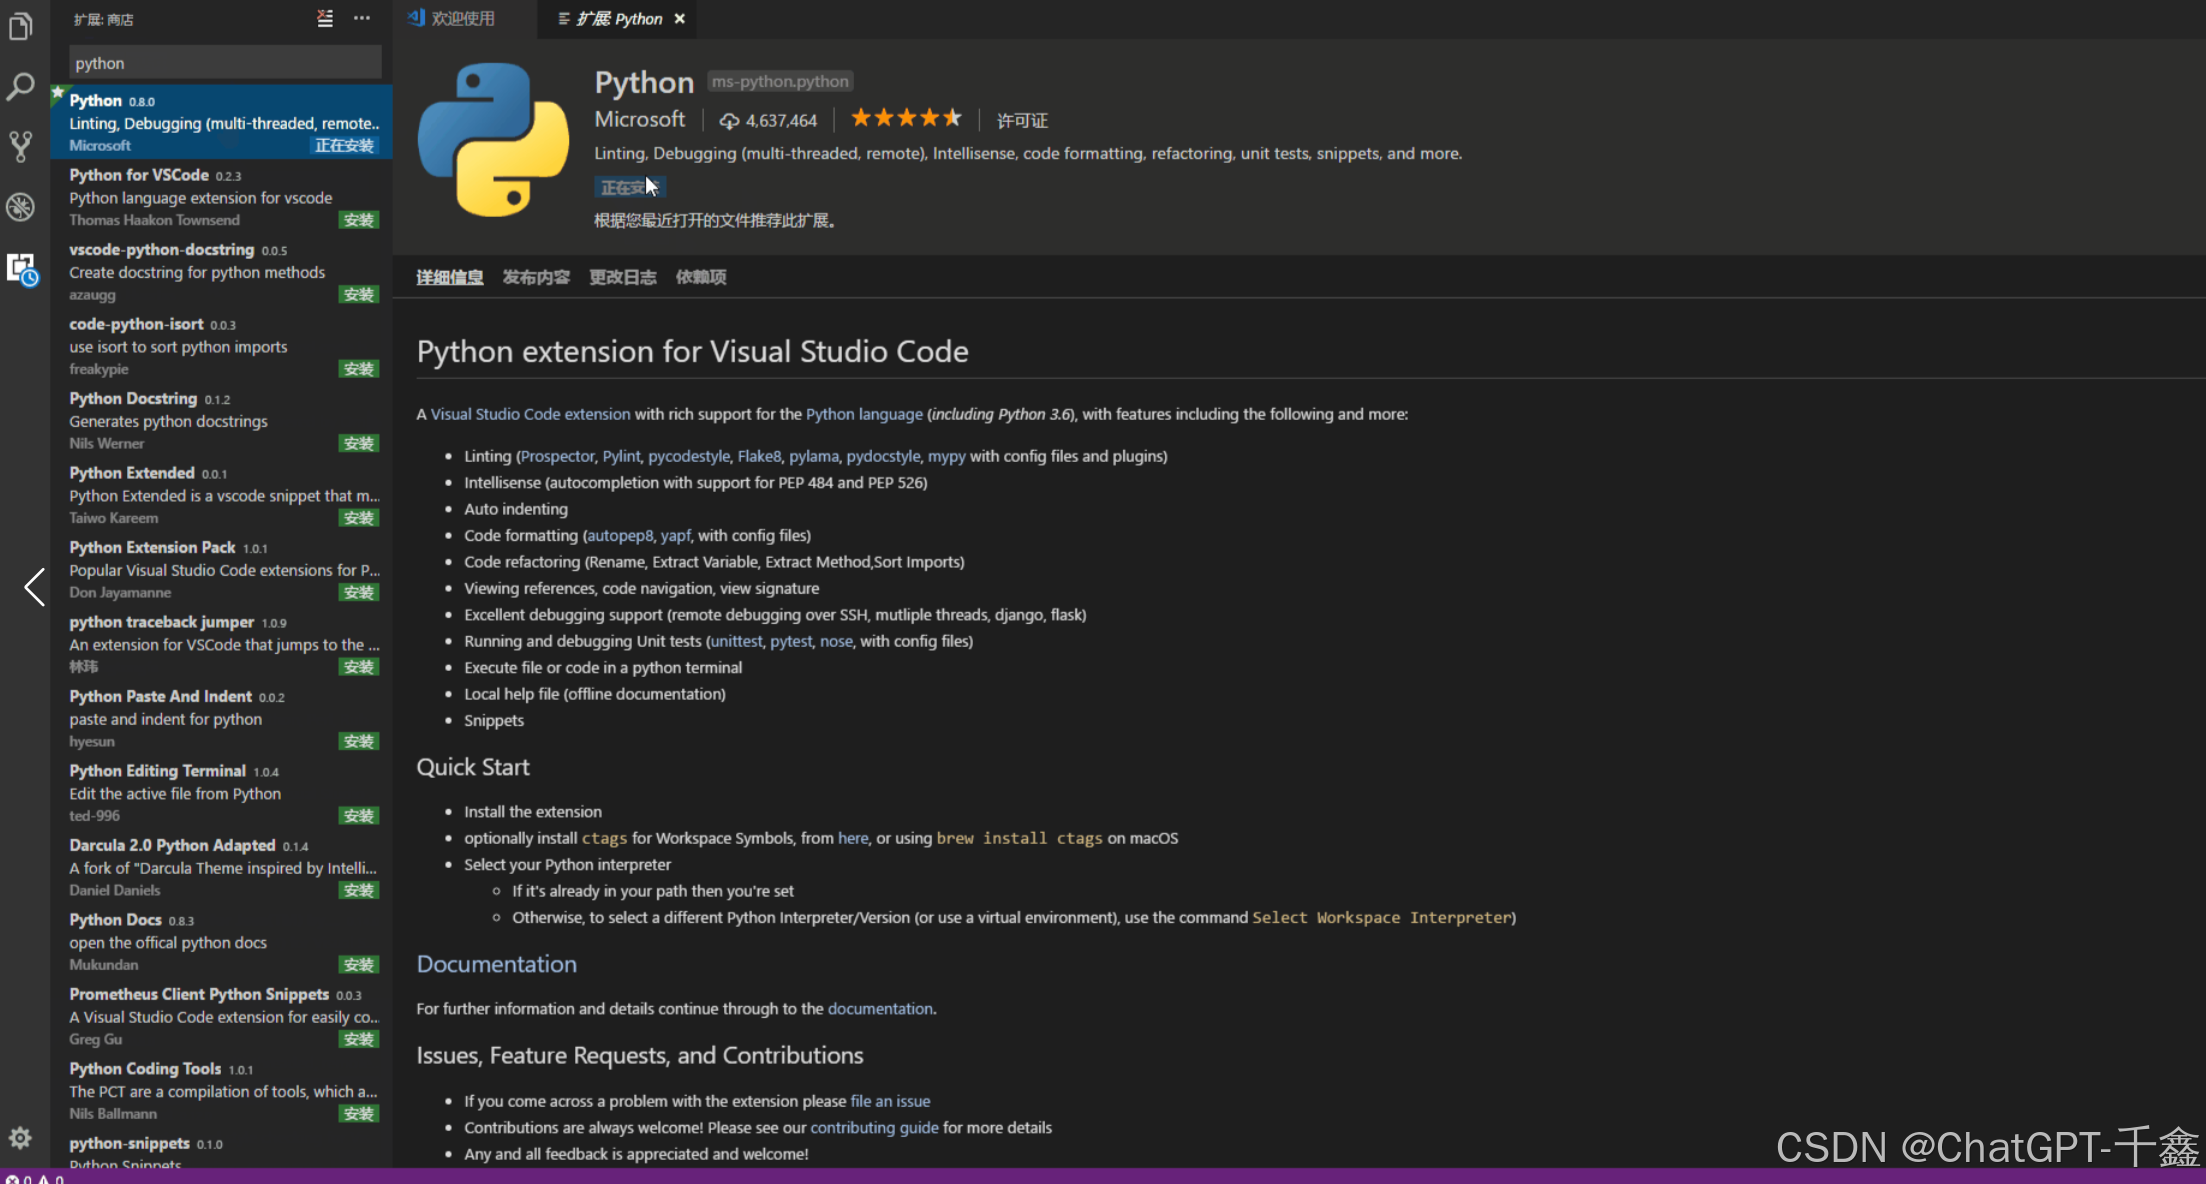Click the 许可证 license link

point(1022,121)
